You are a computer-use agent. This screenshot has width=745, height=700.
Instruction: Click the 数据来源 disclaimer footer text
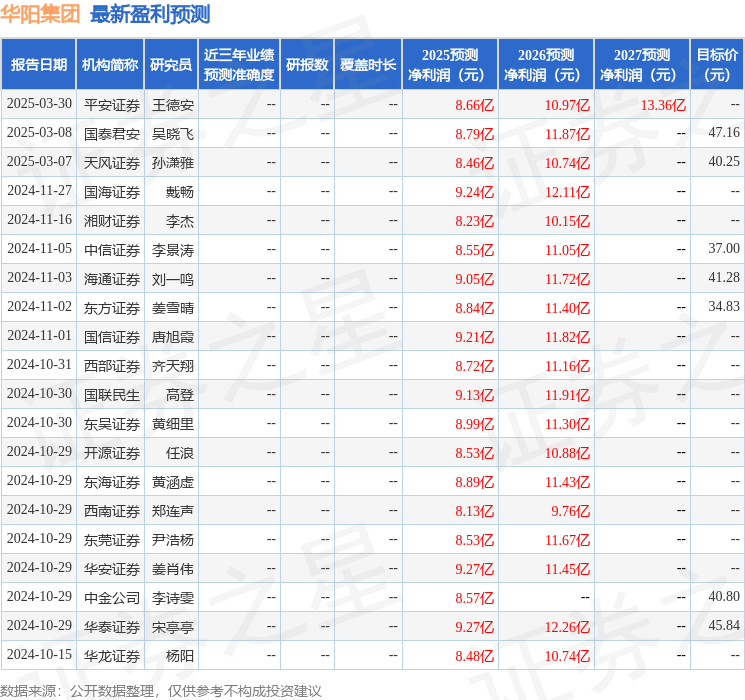click(x=161, y=690)
